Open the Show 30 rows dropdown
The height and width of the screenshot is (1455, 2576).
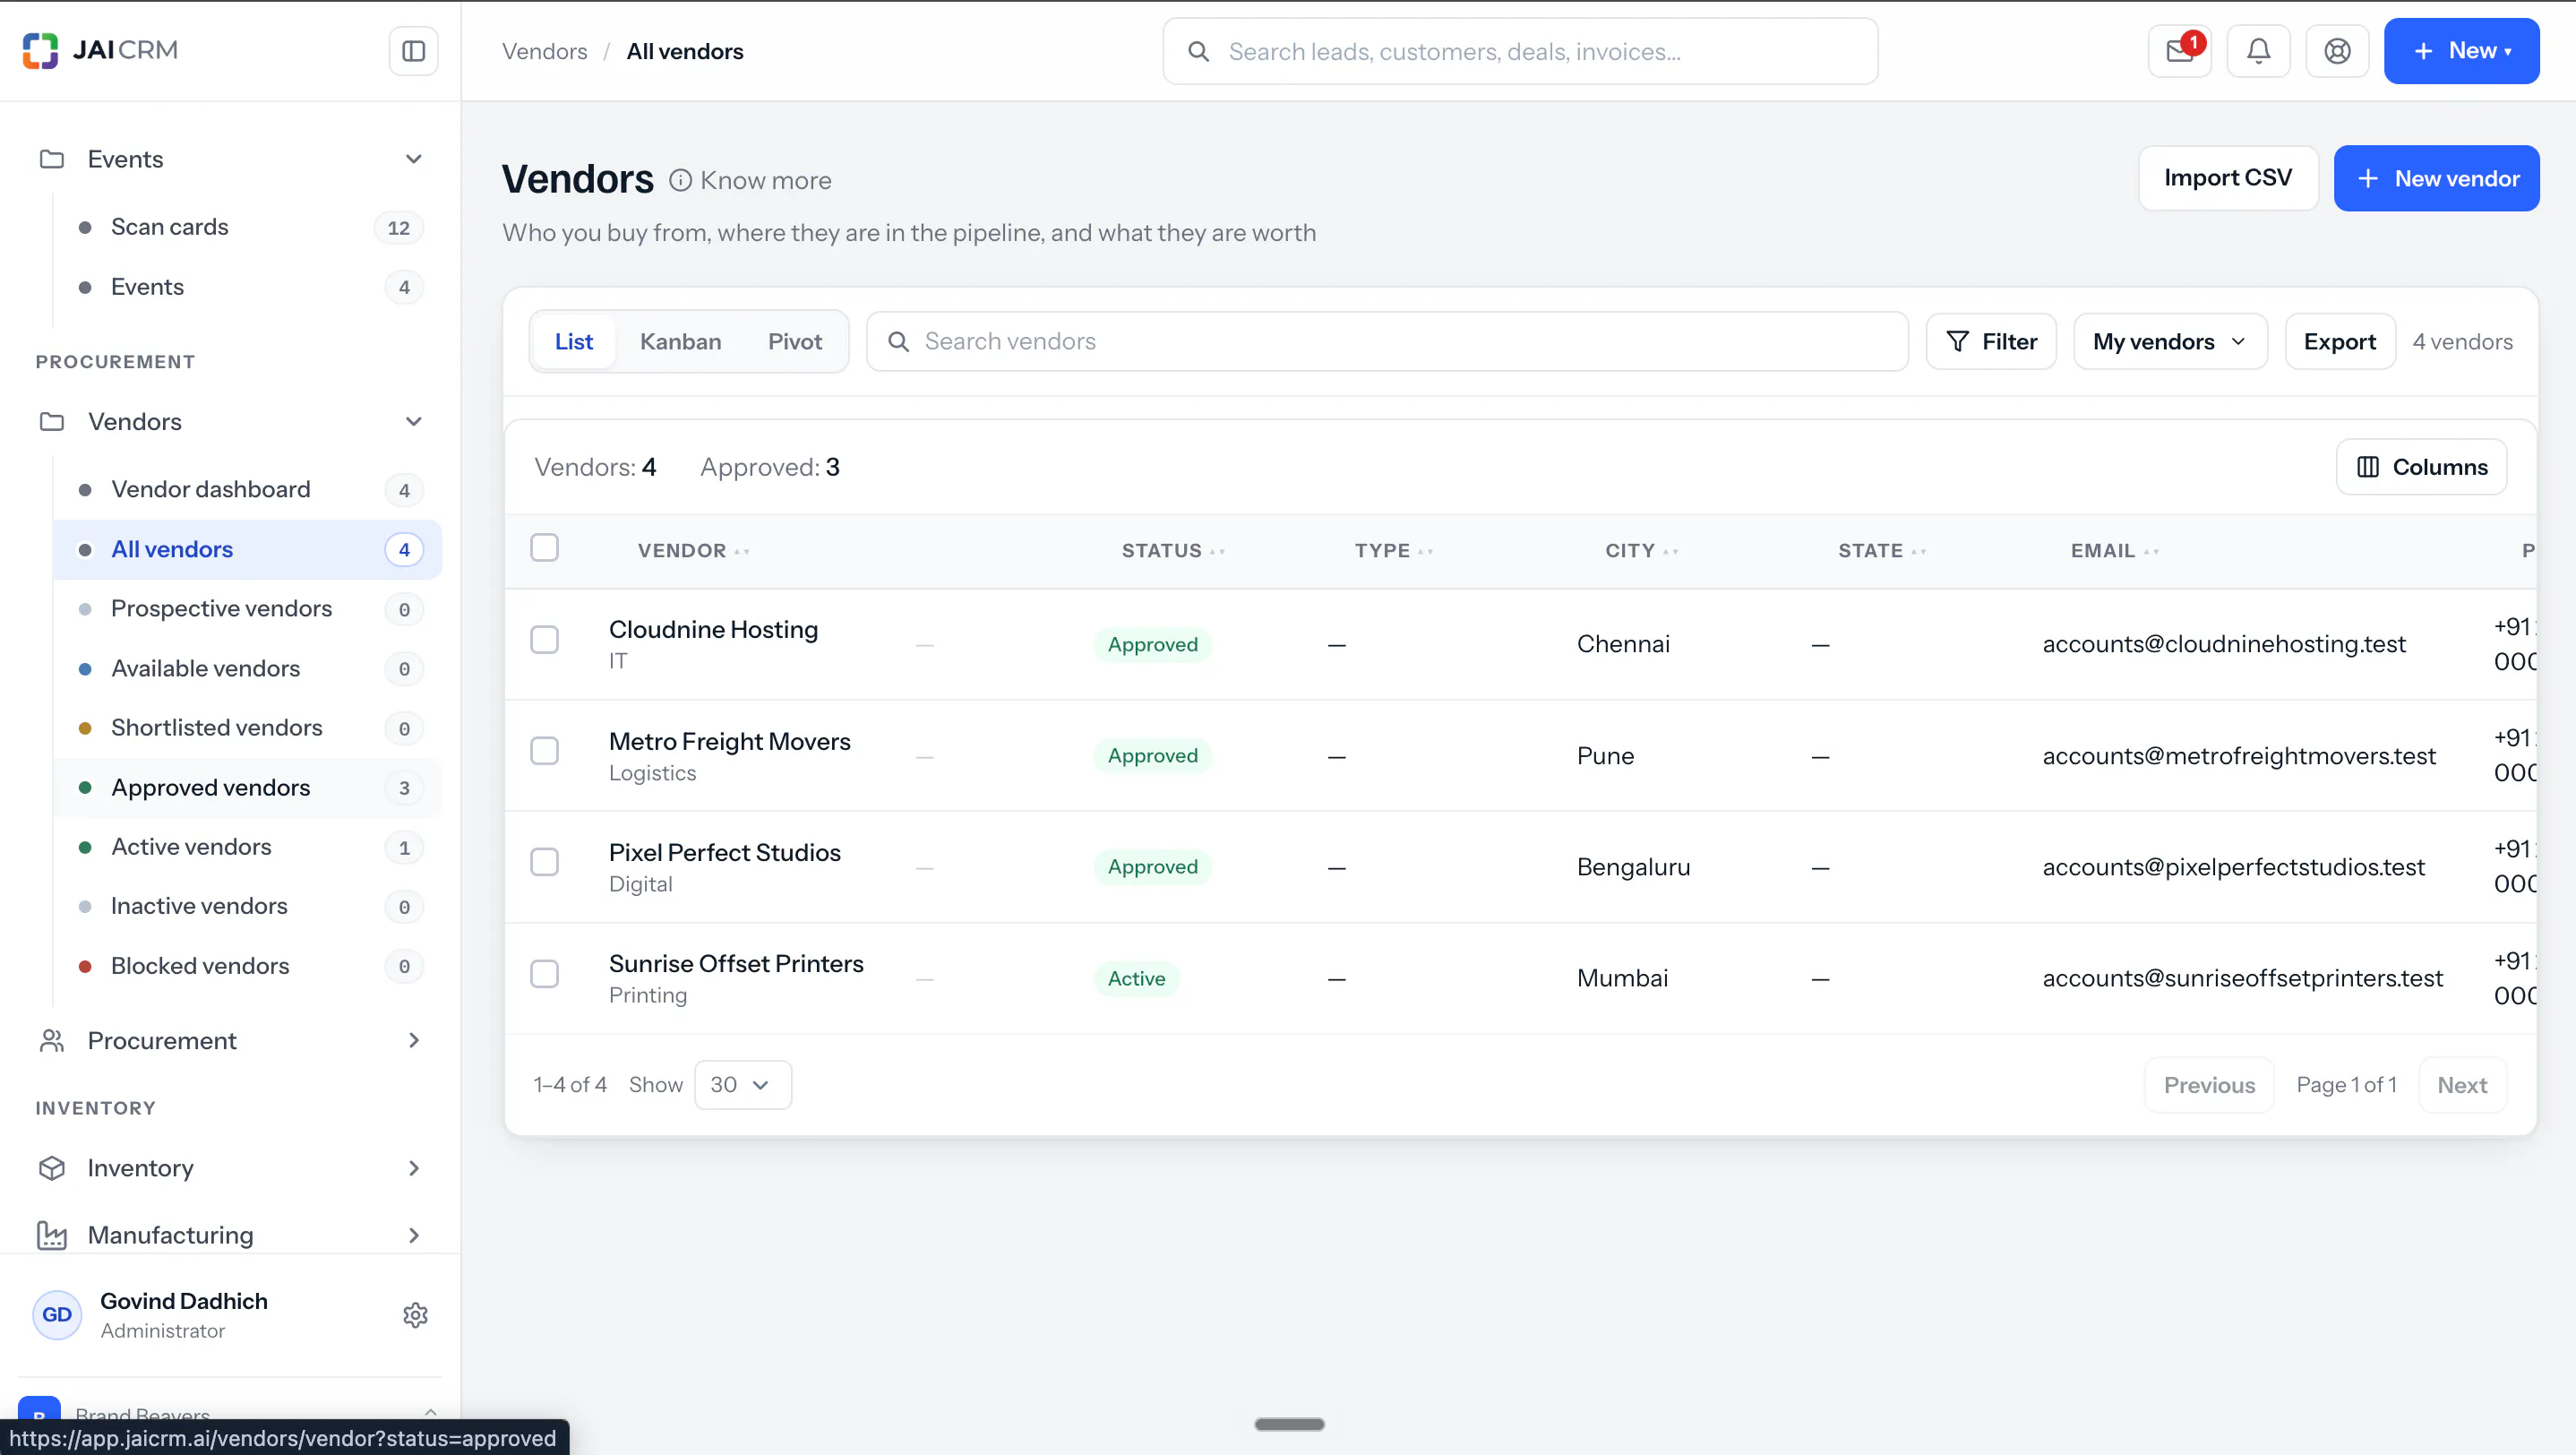[743, 1085]
